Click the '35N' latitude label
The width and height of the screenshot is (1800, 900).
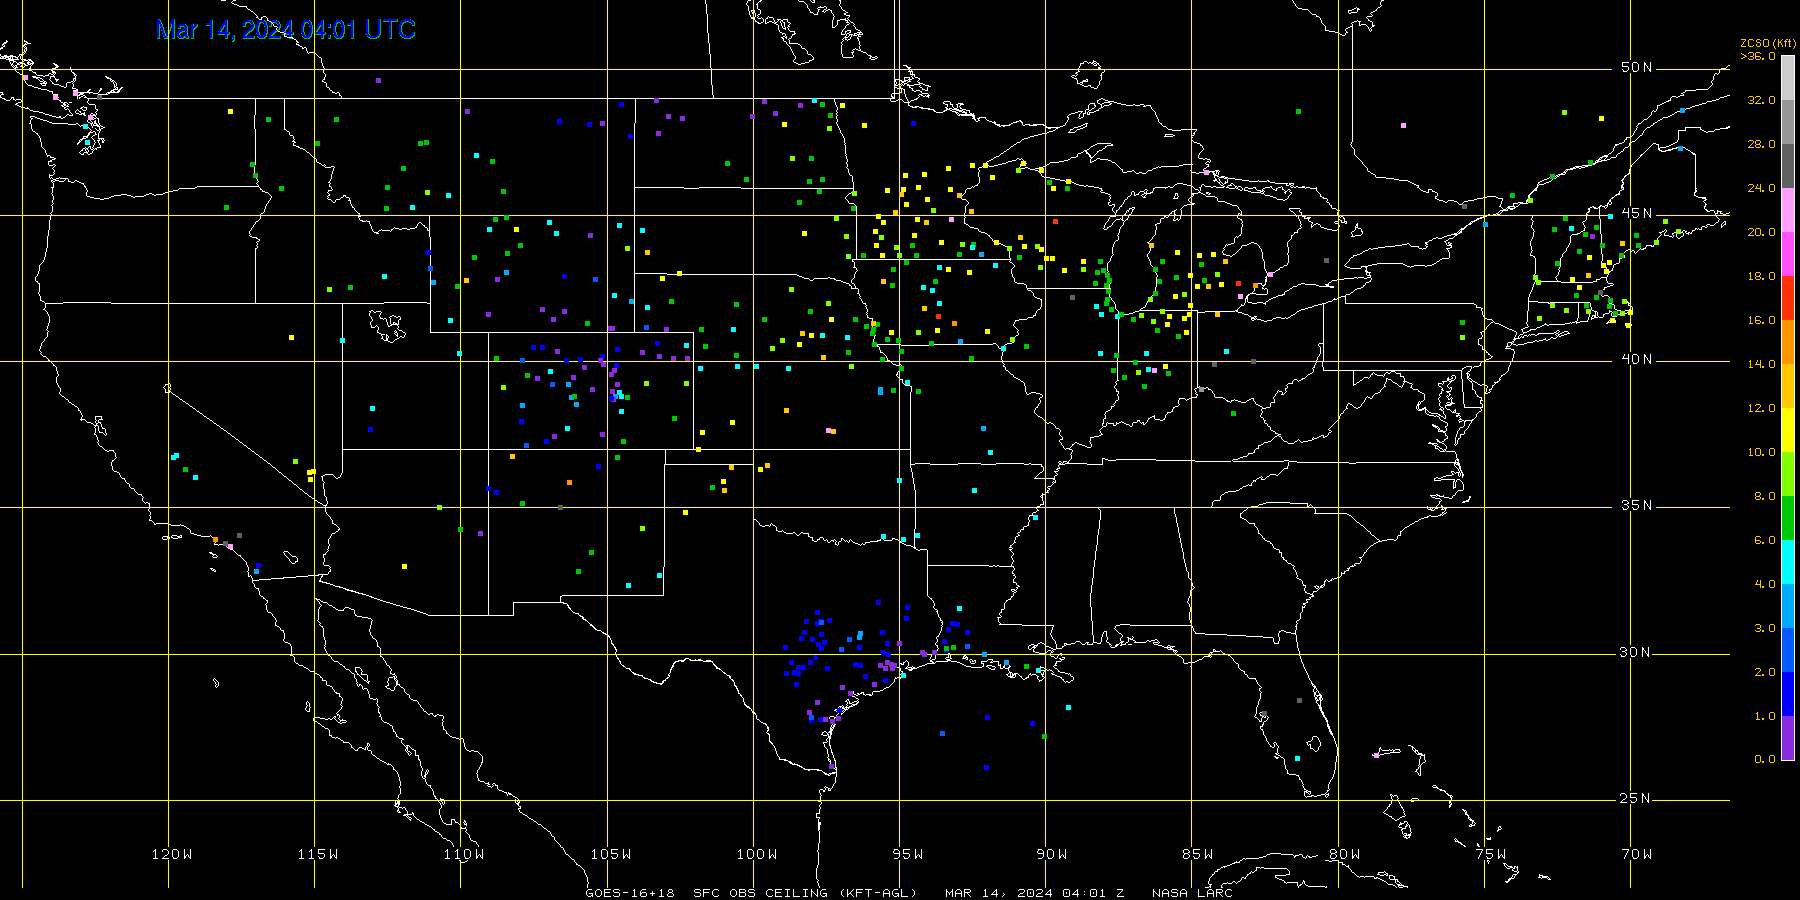[1637, 505]
